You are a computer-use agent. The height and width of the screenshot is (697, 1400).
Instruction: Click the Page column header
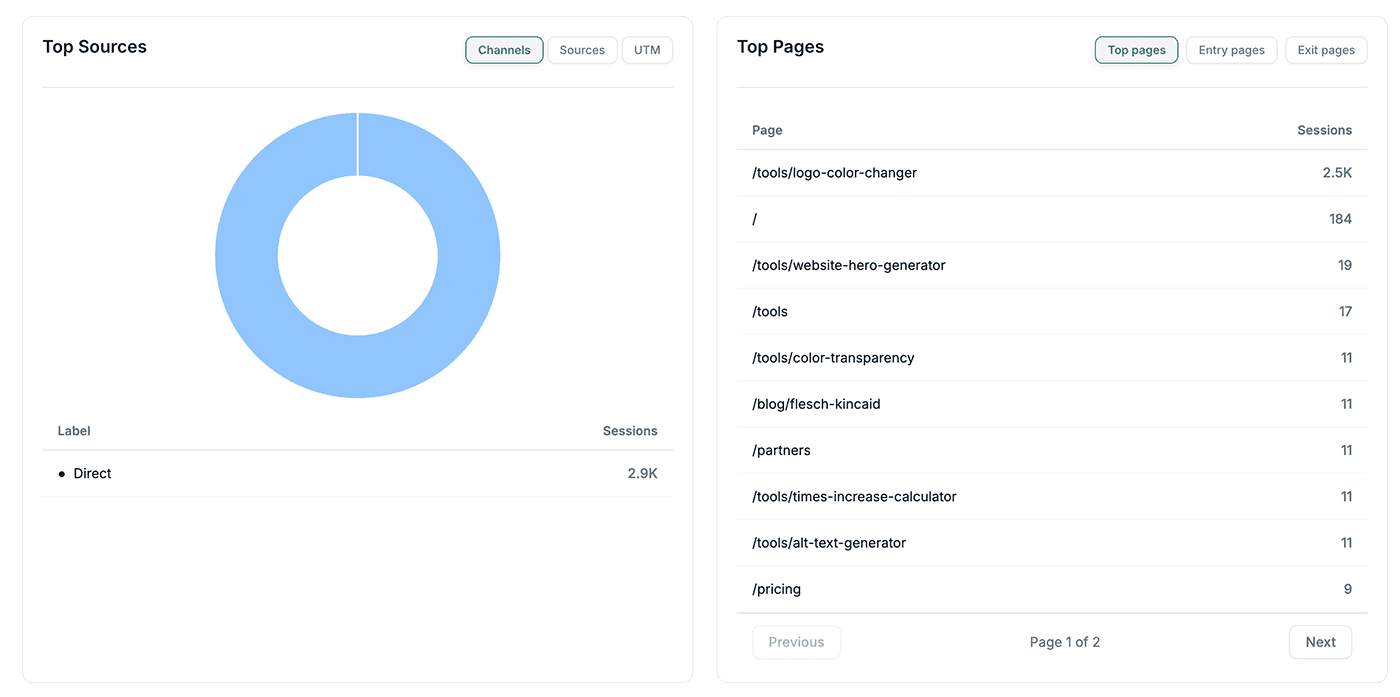pyautogui.click(x=767, y=130)
